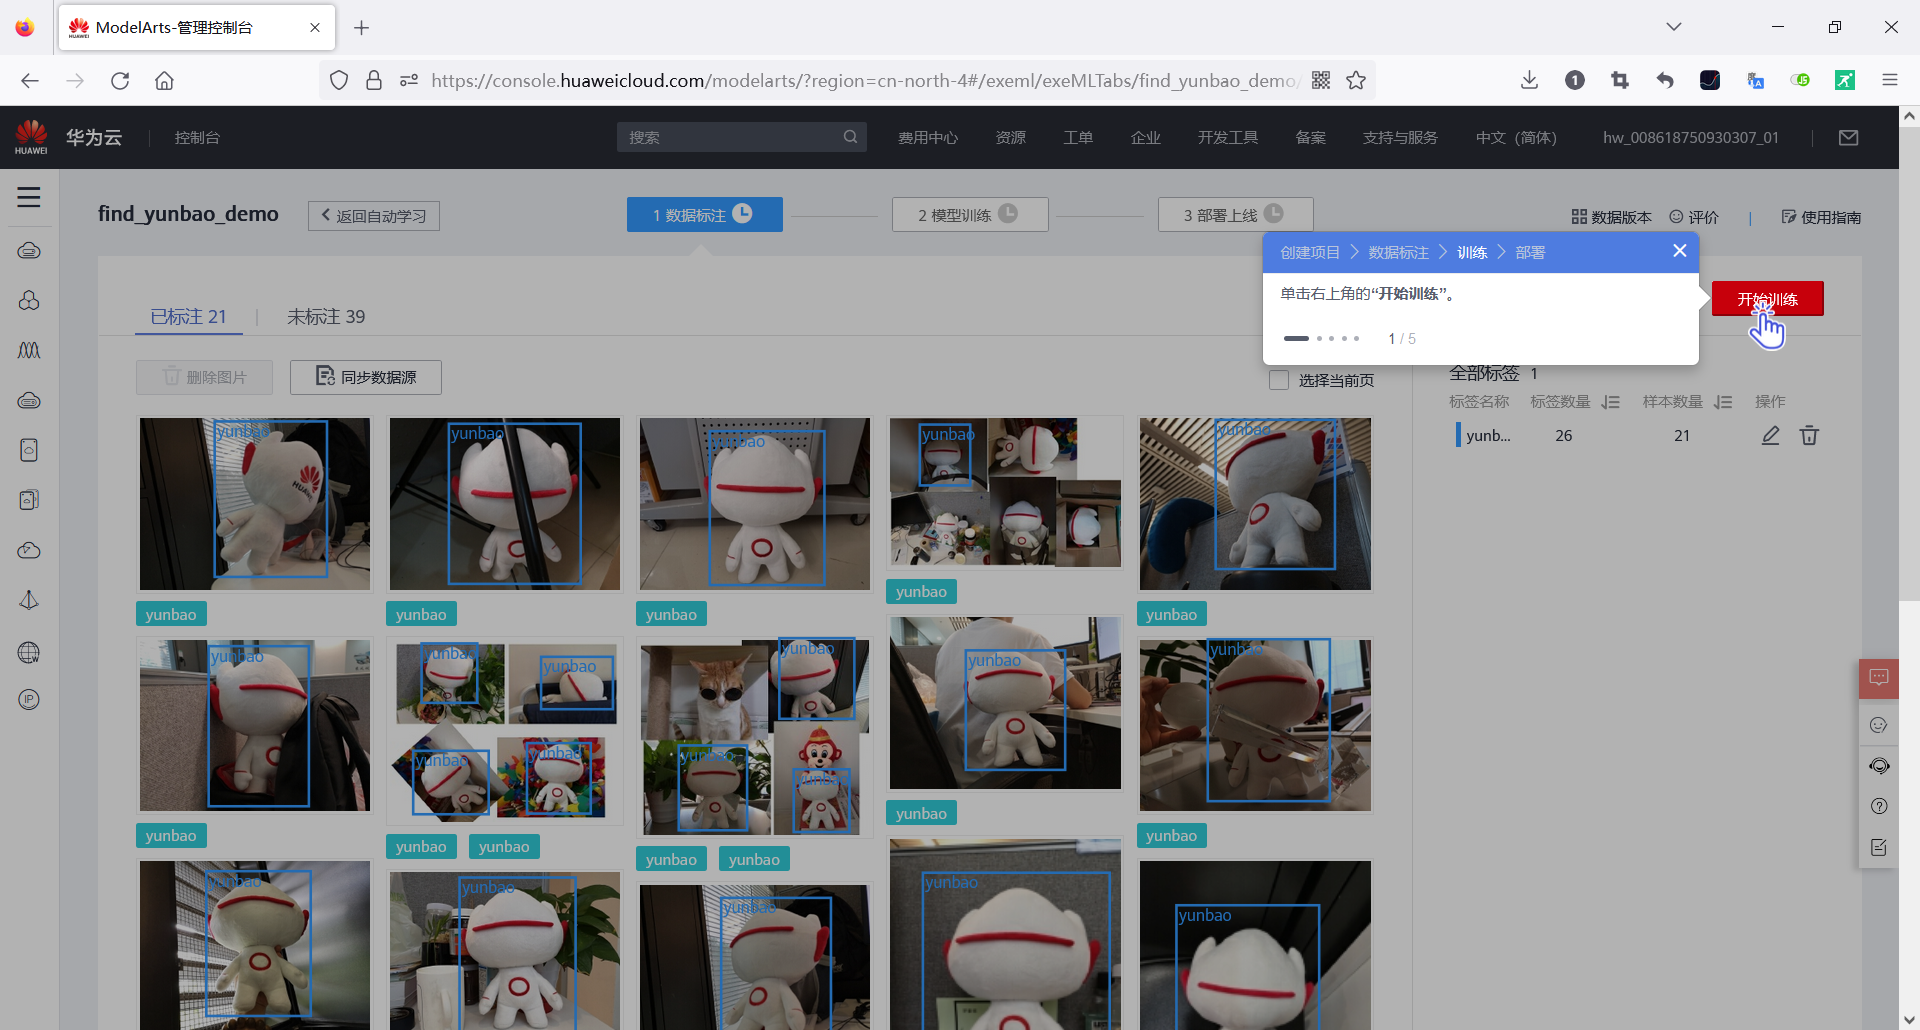Open the customer service headset icon

1879,766
